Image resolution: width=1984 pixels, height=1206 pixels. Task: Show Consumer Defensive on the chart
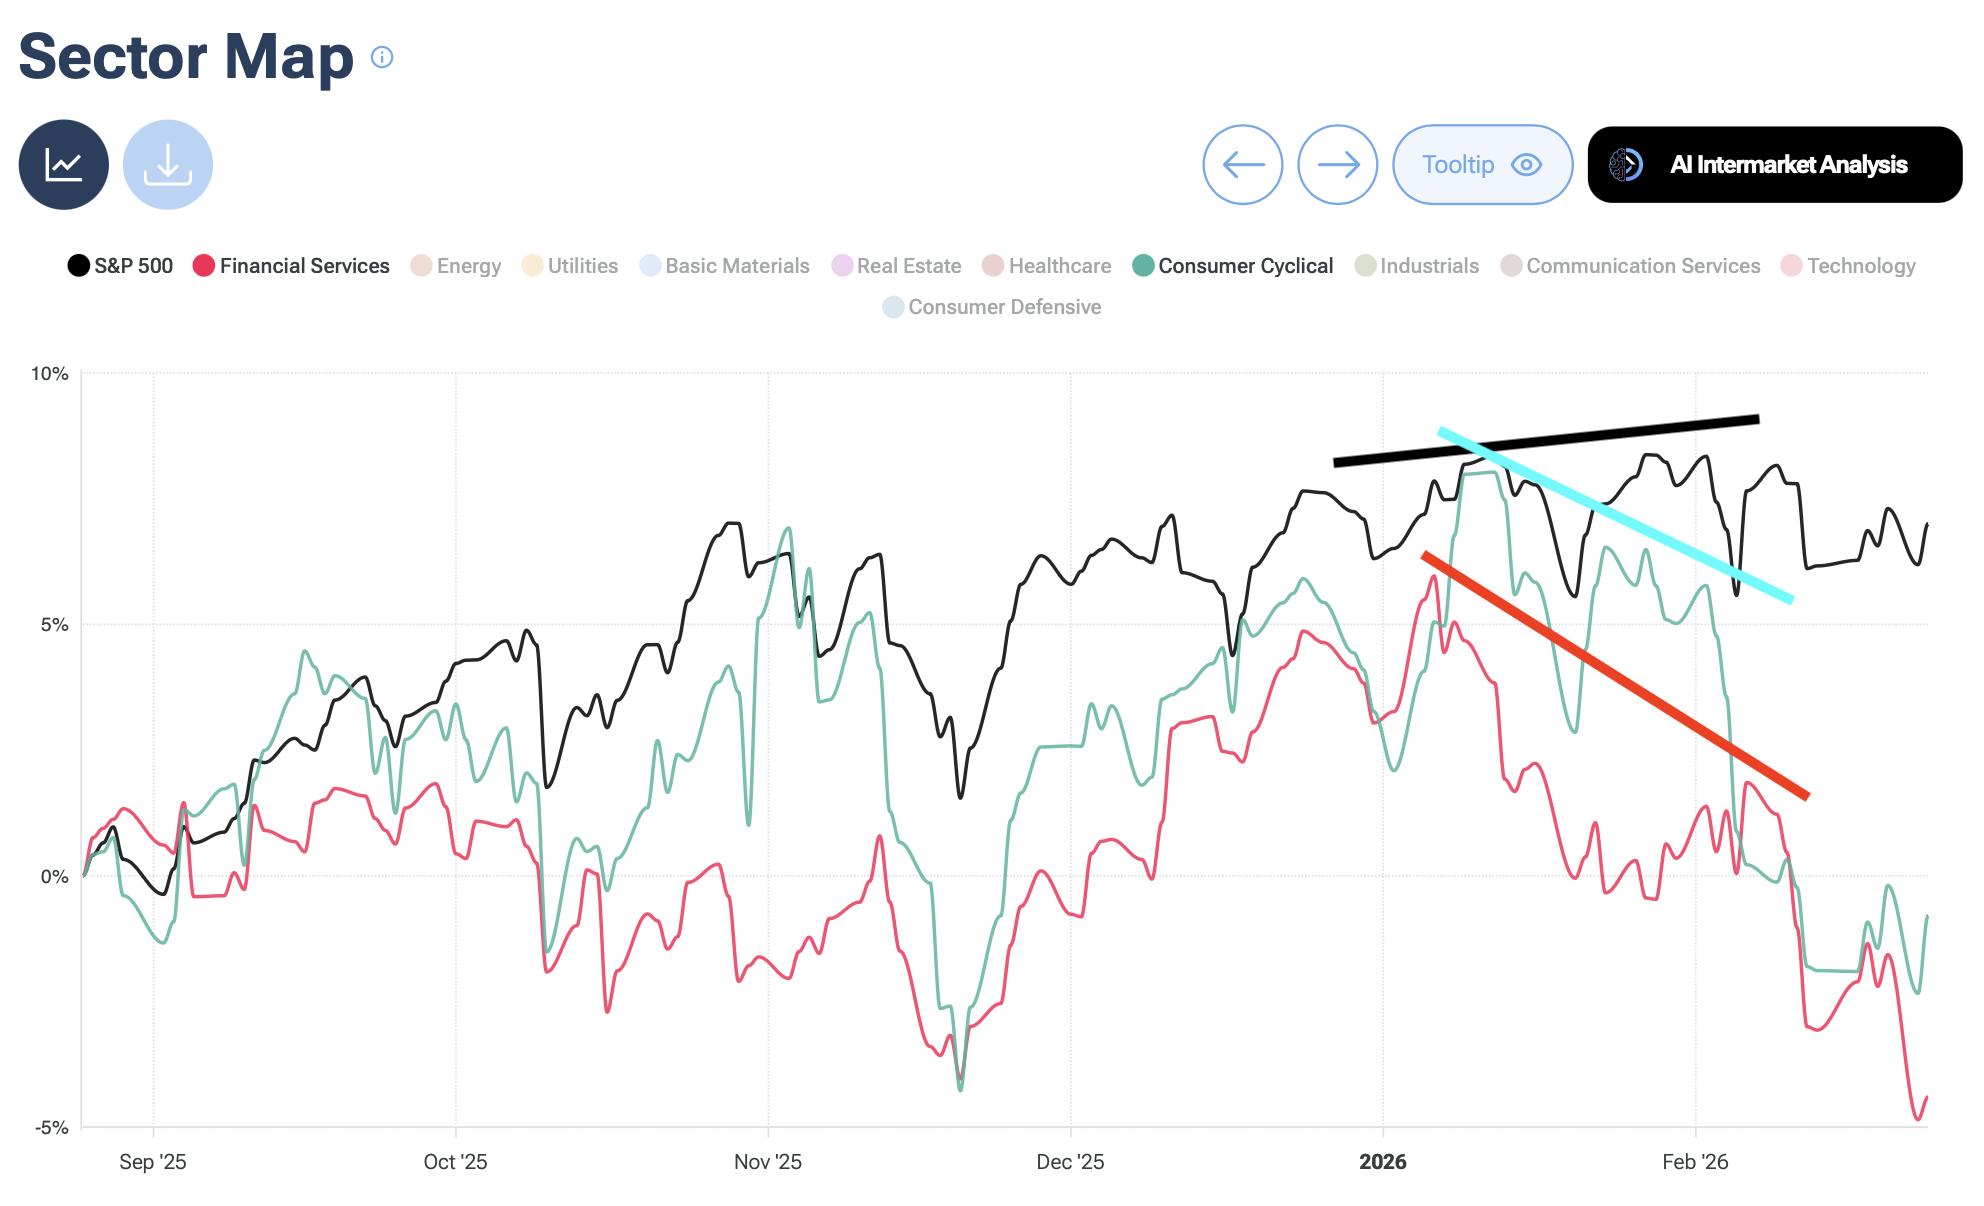[992, 307]
